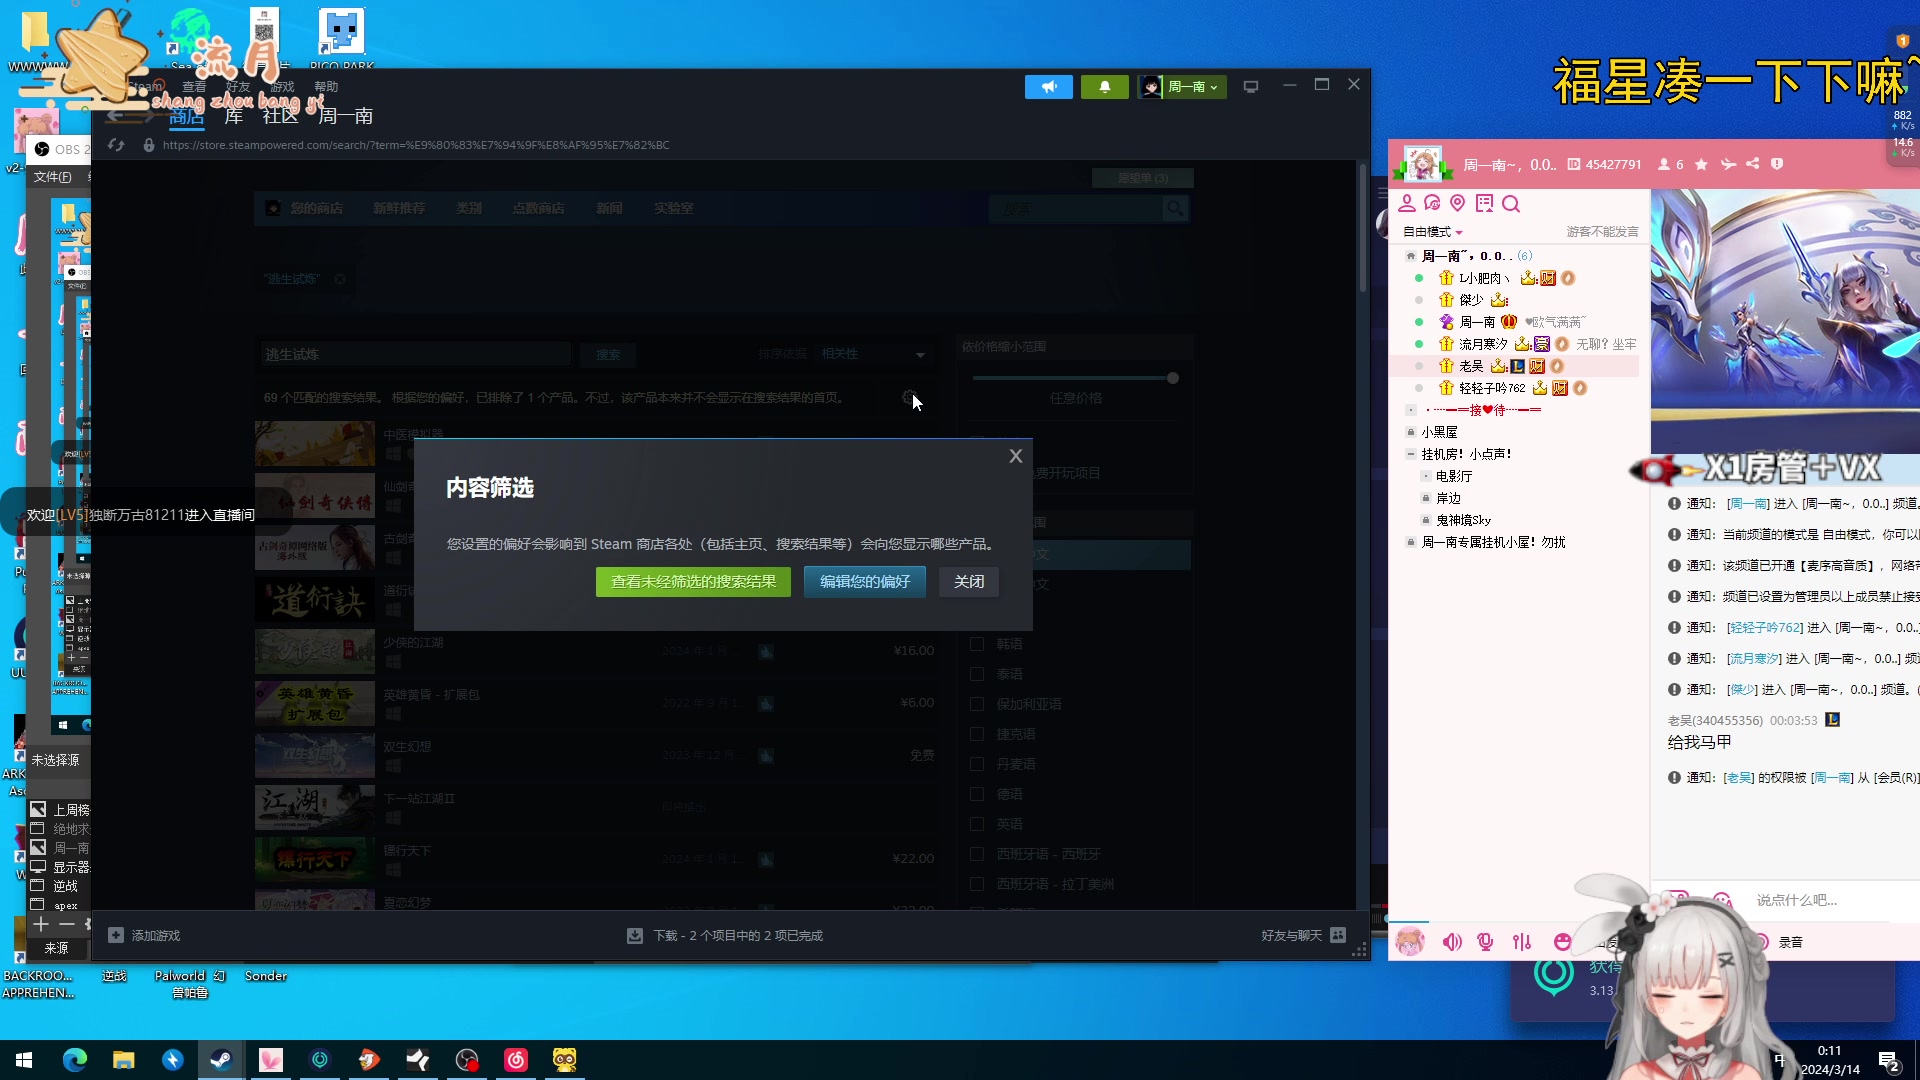Open Steam notifications bell
This screenshot has height=1080, width=1920.
tap(1105, 87)
